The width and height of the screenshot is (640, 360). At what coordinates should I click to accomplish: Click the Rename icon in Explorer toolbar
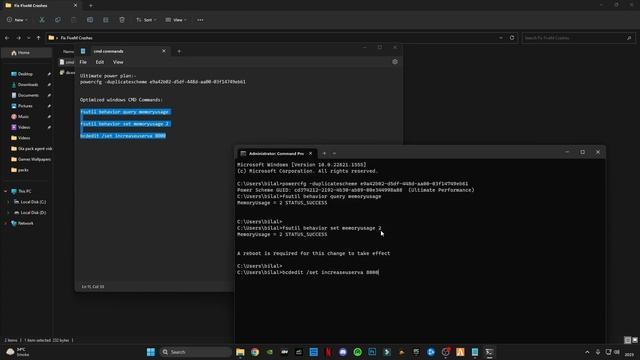point(90,20)
